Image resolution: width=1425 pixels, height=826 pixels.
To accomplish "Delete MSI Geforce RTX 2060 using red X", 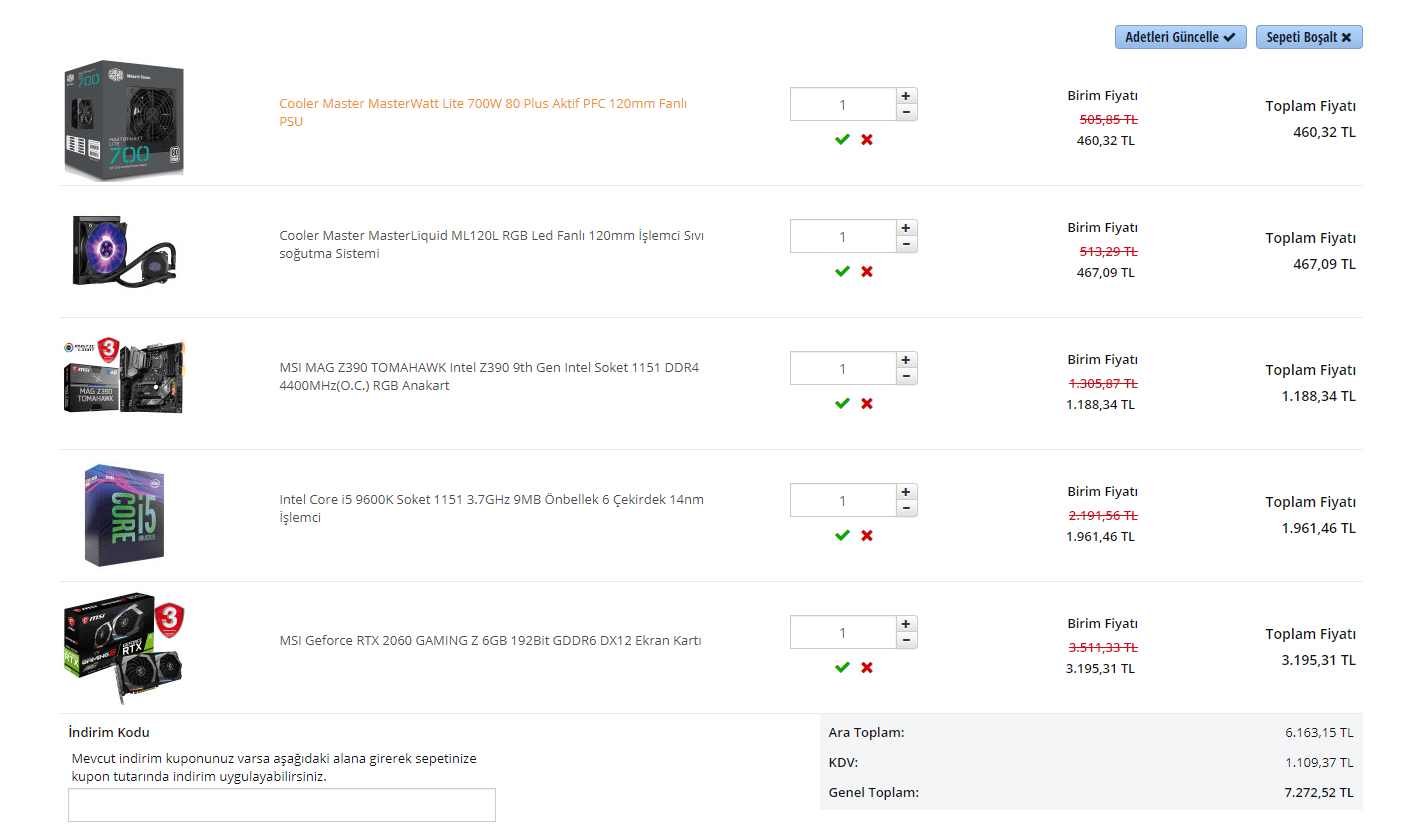I will coord(867,667).
